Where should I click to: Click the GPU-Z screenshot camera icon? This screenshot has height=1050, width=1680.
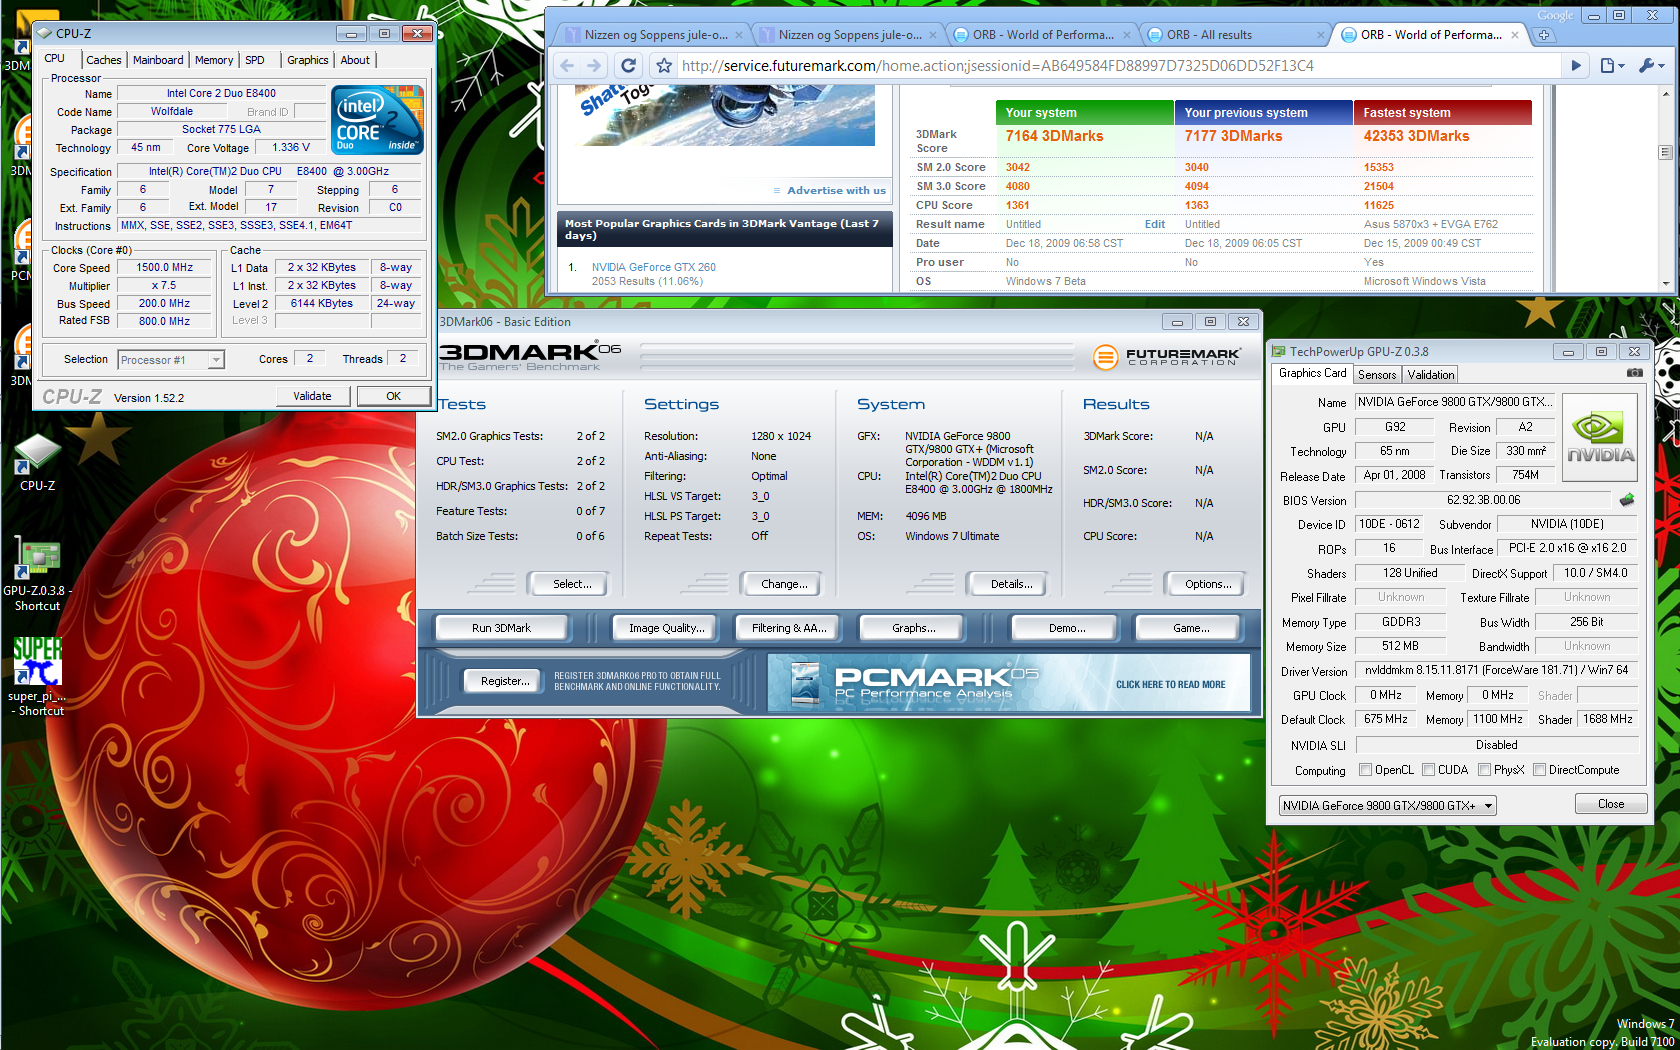pyautogui.click(x=1634, y=373)
